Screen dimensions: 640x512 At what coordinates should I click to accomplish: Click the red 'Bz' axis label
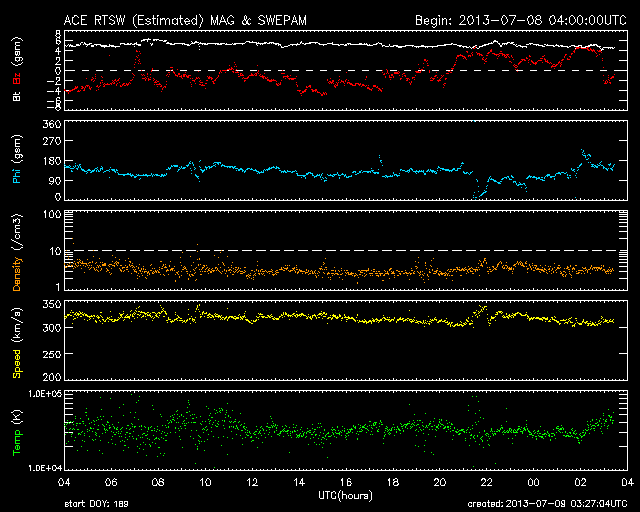pyautogui.click(x=17, y=79)
